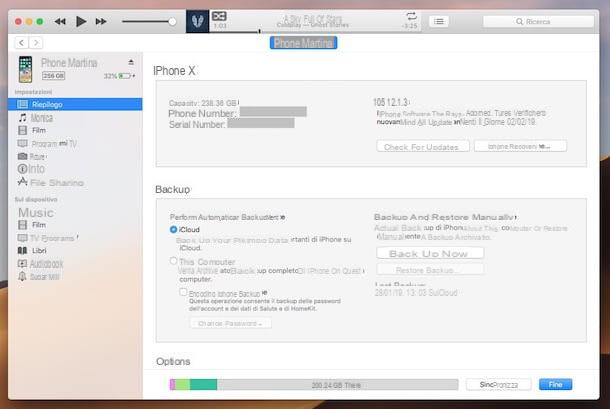Select the iCloud backup radio button
This screenshot has height=409, width=610.
pos(174,230)
